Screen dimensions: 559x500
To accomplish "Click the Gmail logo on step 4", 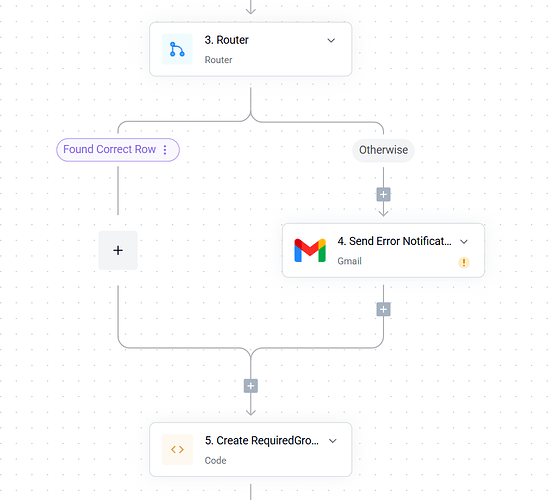I will point(310,251).
